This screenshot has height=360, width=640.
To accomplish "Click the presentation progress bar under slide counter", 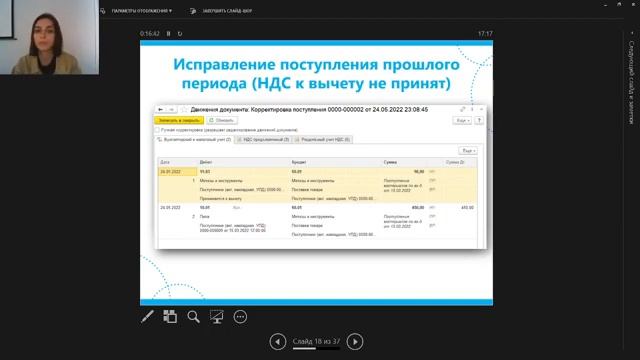I will point(316,349).
